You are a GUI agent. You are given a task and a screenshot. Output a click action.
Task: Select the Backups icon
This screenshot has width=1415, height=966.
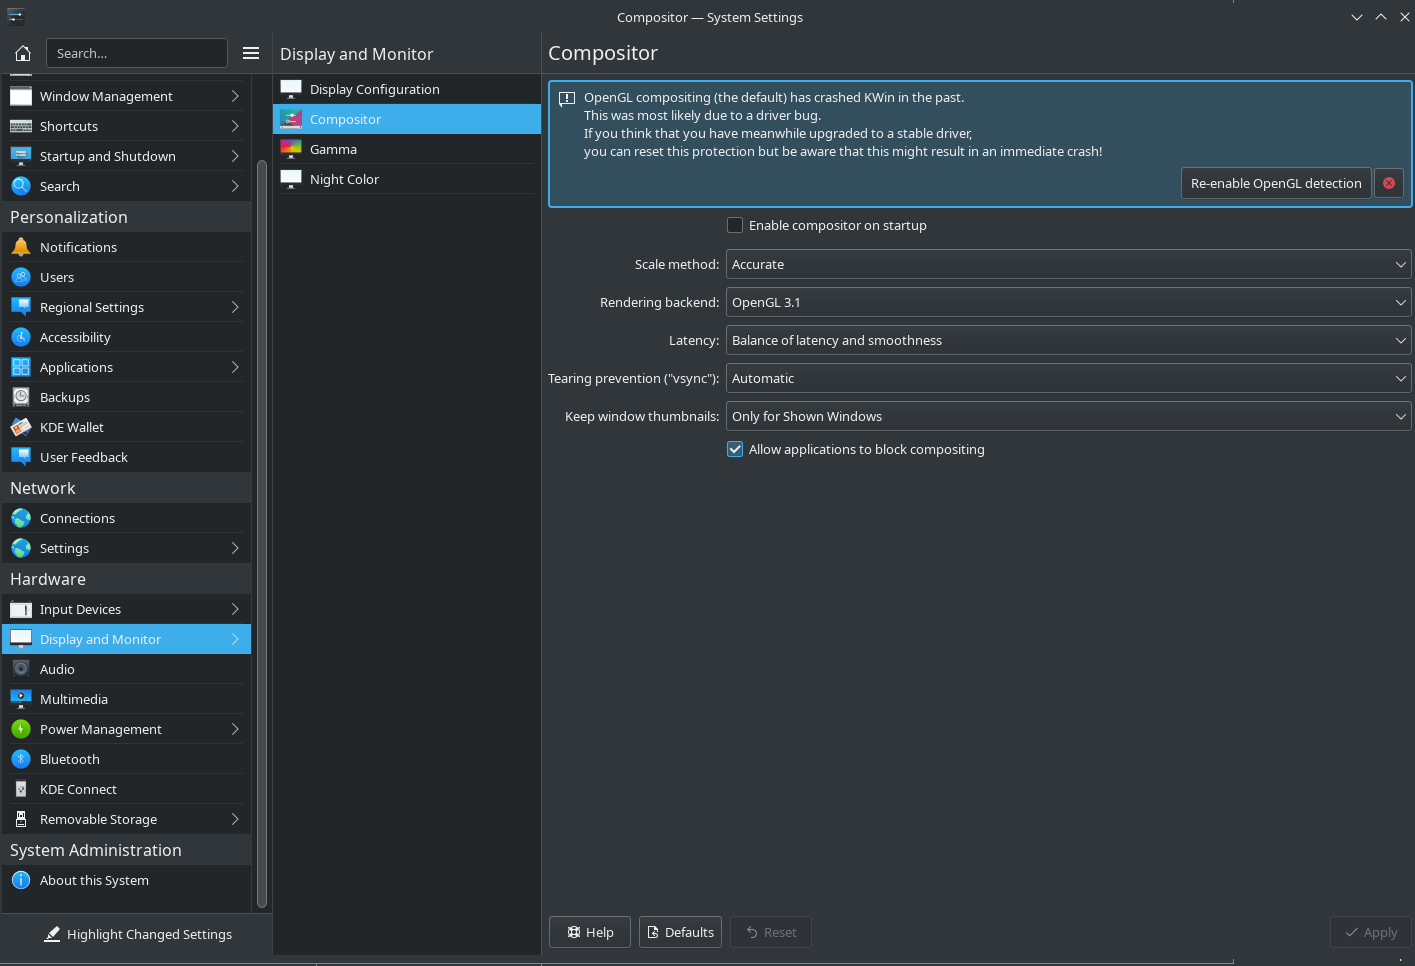tap(21, 397)
